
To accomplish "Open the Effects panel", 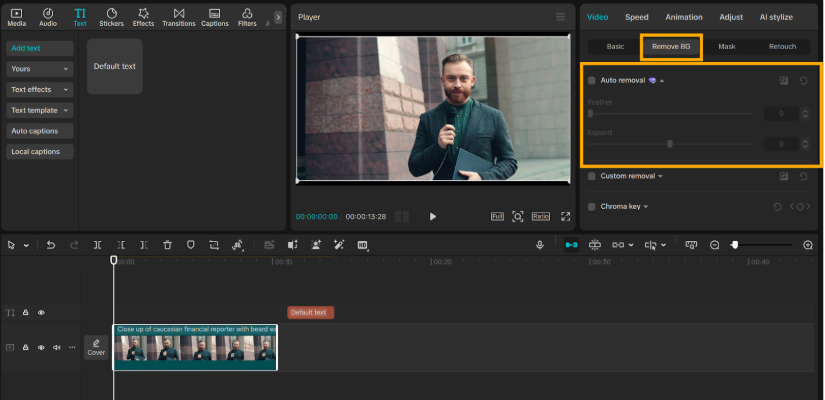I will pyautogui.click(x=143, y=17).
